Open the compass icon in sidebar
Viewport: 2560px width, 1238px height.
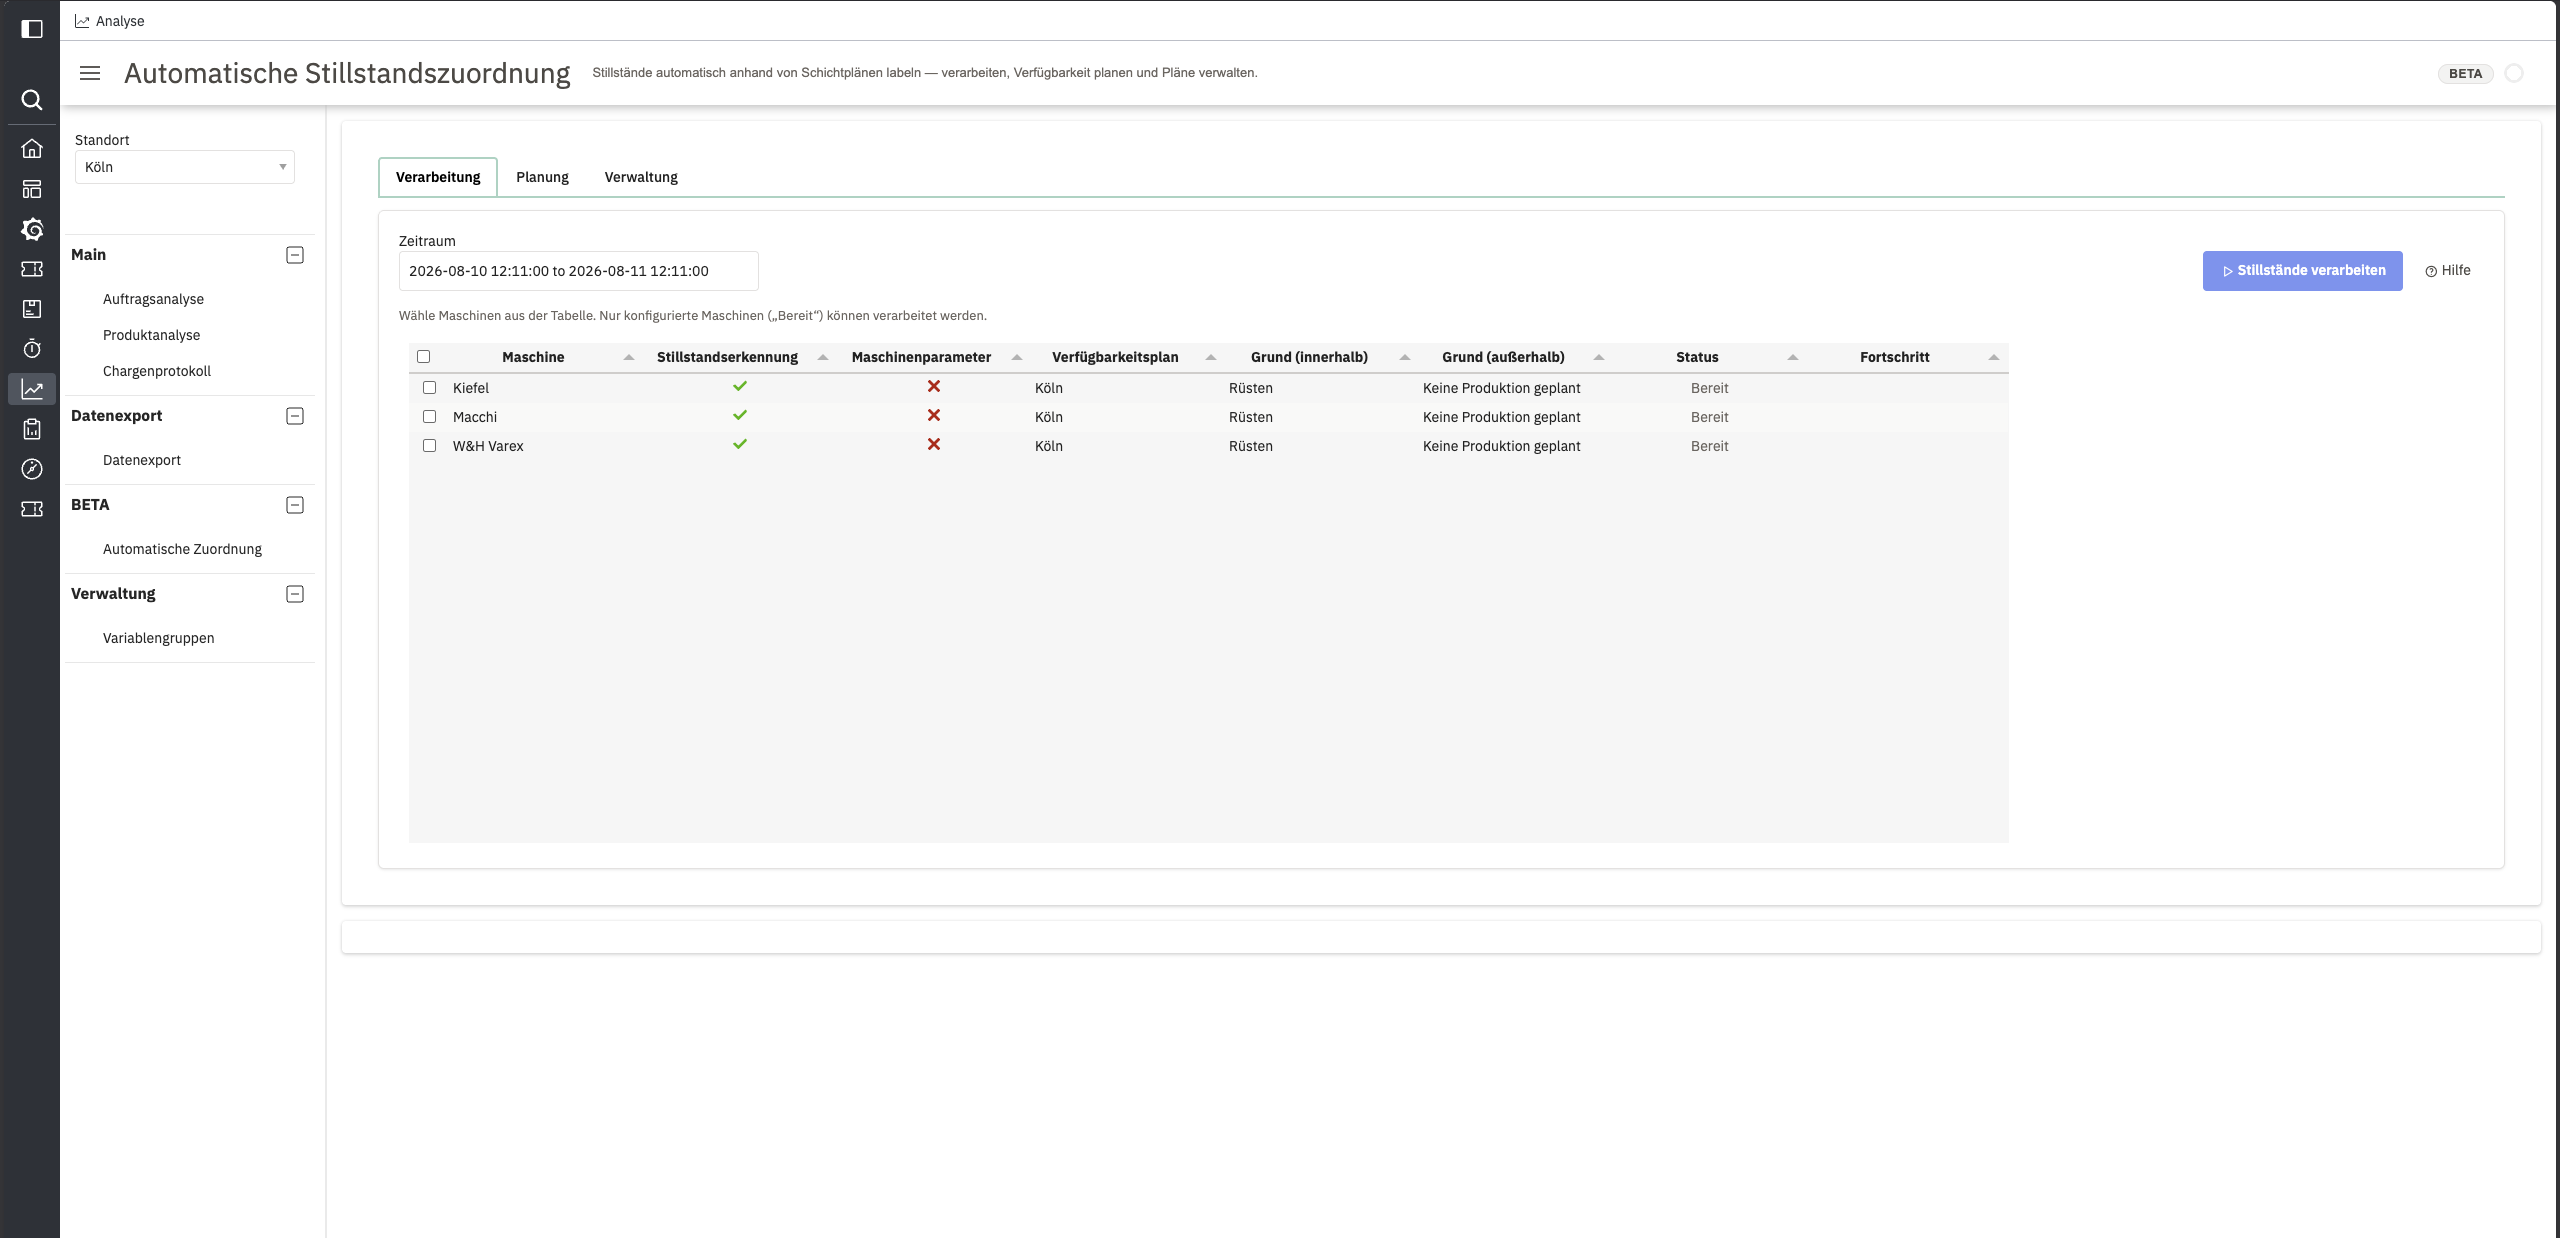click(x=32, y=469)
